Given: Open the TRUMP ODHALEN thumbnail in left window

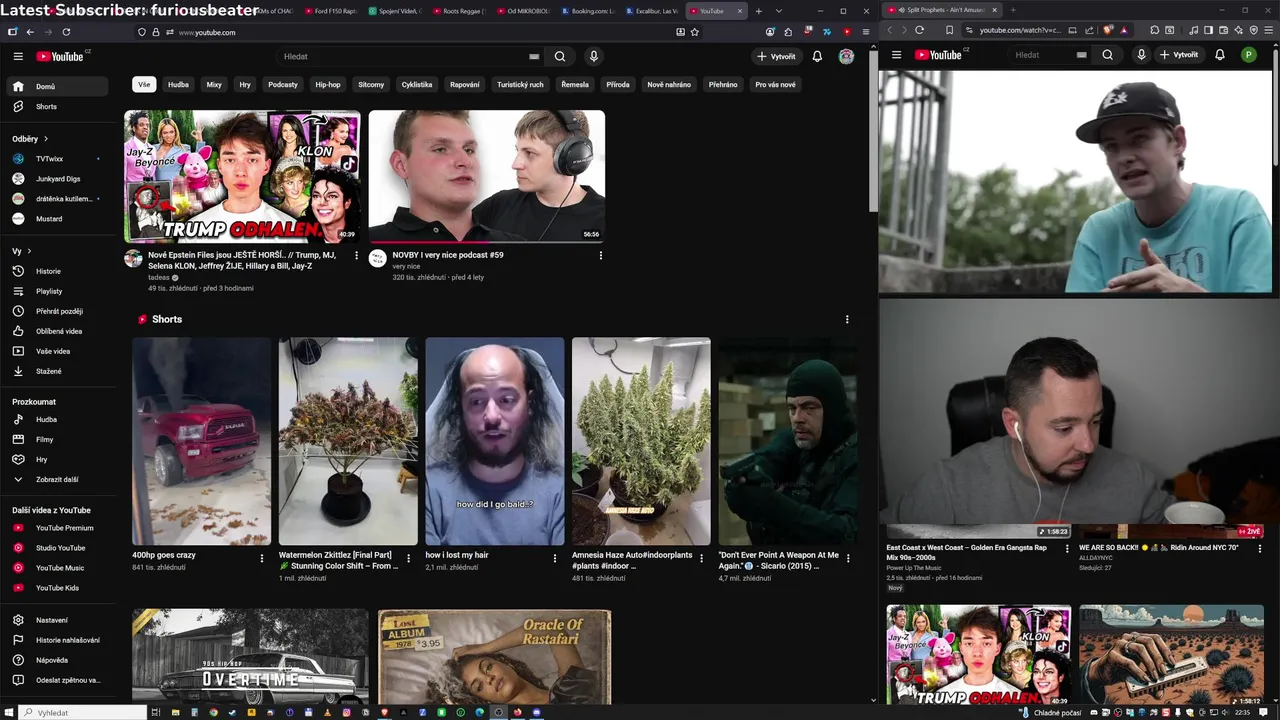Looking at the screenshot, I should pos(242,177).
